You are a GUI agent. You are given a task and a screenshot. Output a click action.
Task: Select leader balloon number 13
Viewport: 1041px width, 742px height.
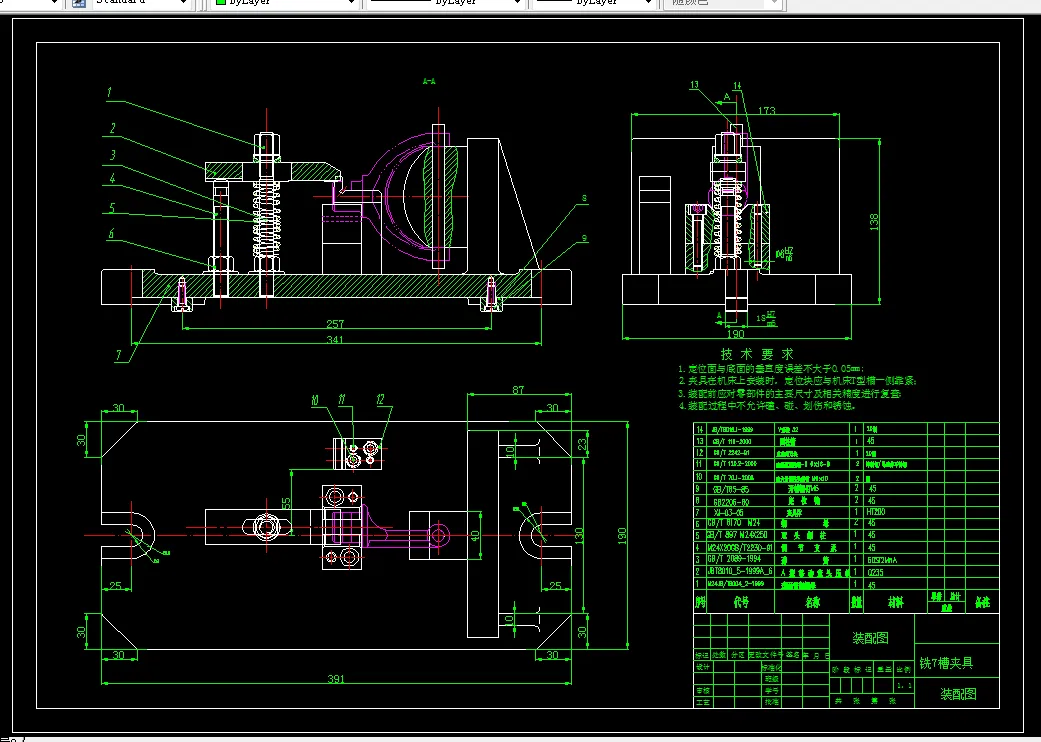point(694,85)
